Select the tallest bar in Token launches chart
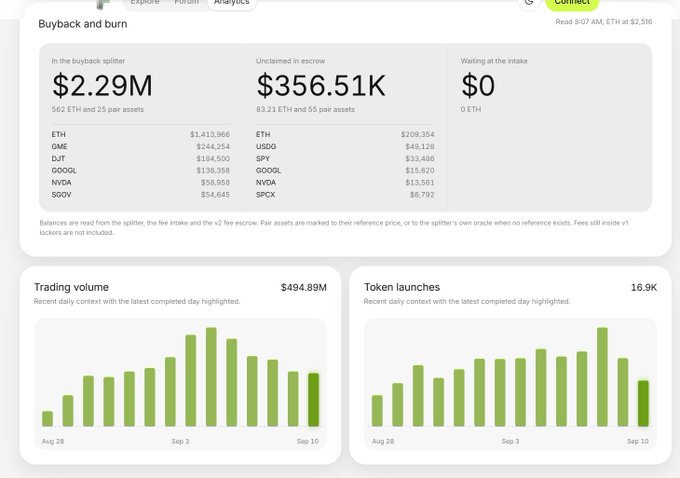Viewport: 680px width, 478px height. 602,377
